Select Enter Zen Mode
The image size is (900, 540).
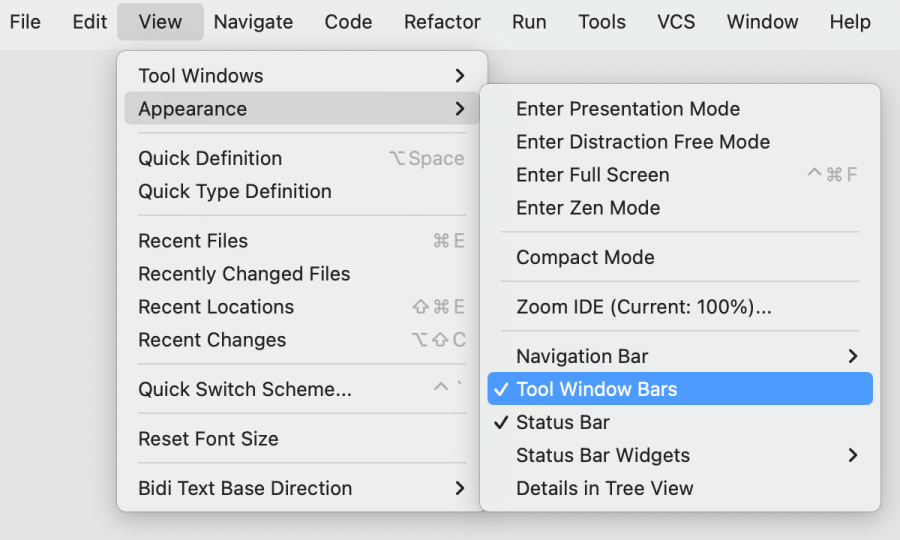click(x=588, y=208)
